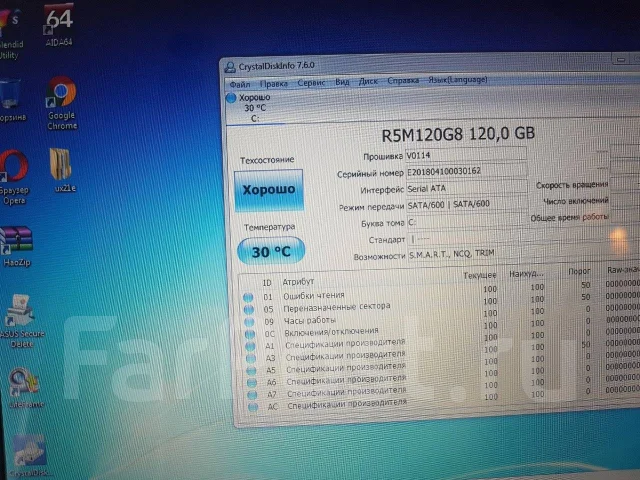
Task: Open the Диск menu
Action: pyautogui.click(x=368, y=81)
